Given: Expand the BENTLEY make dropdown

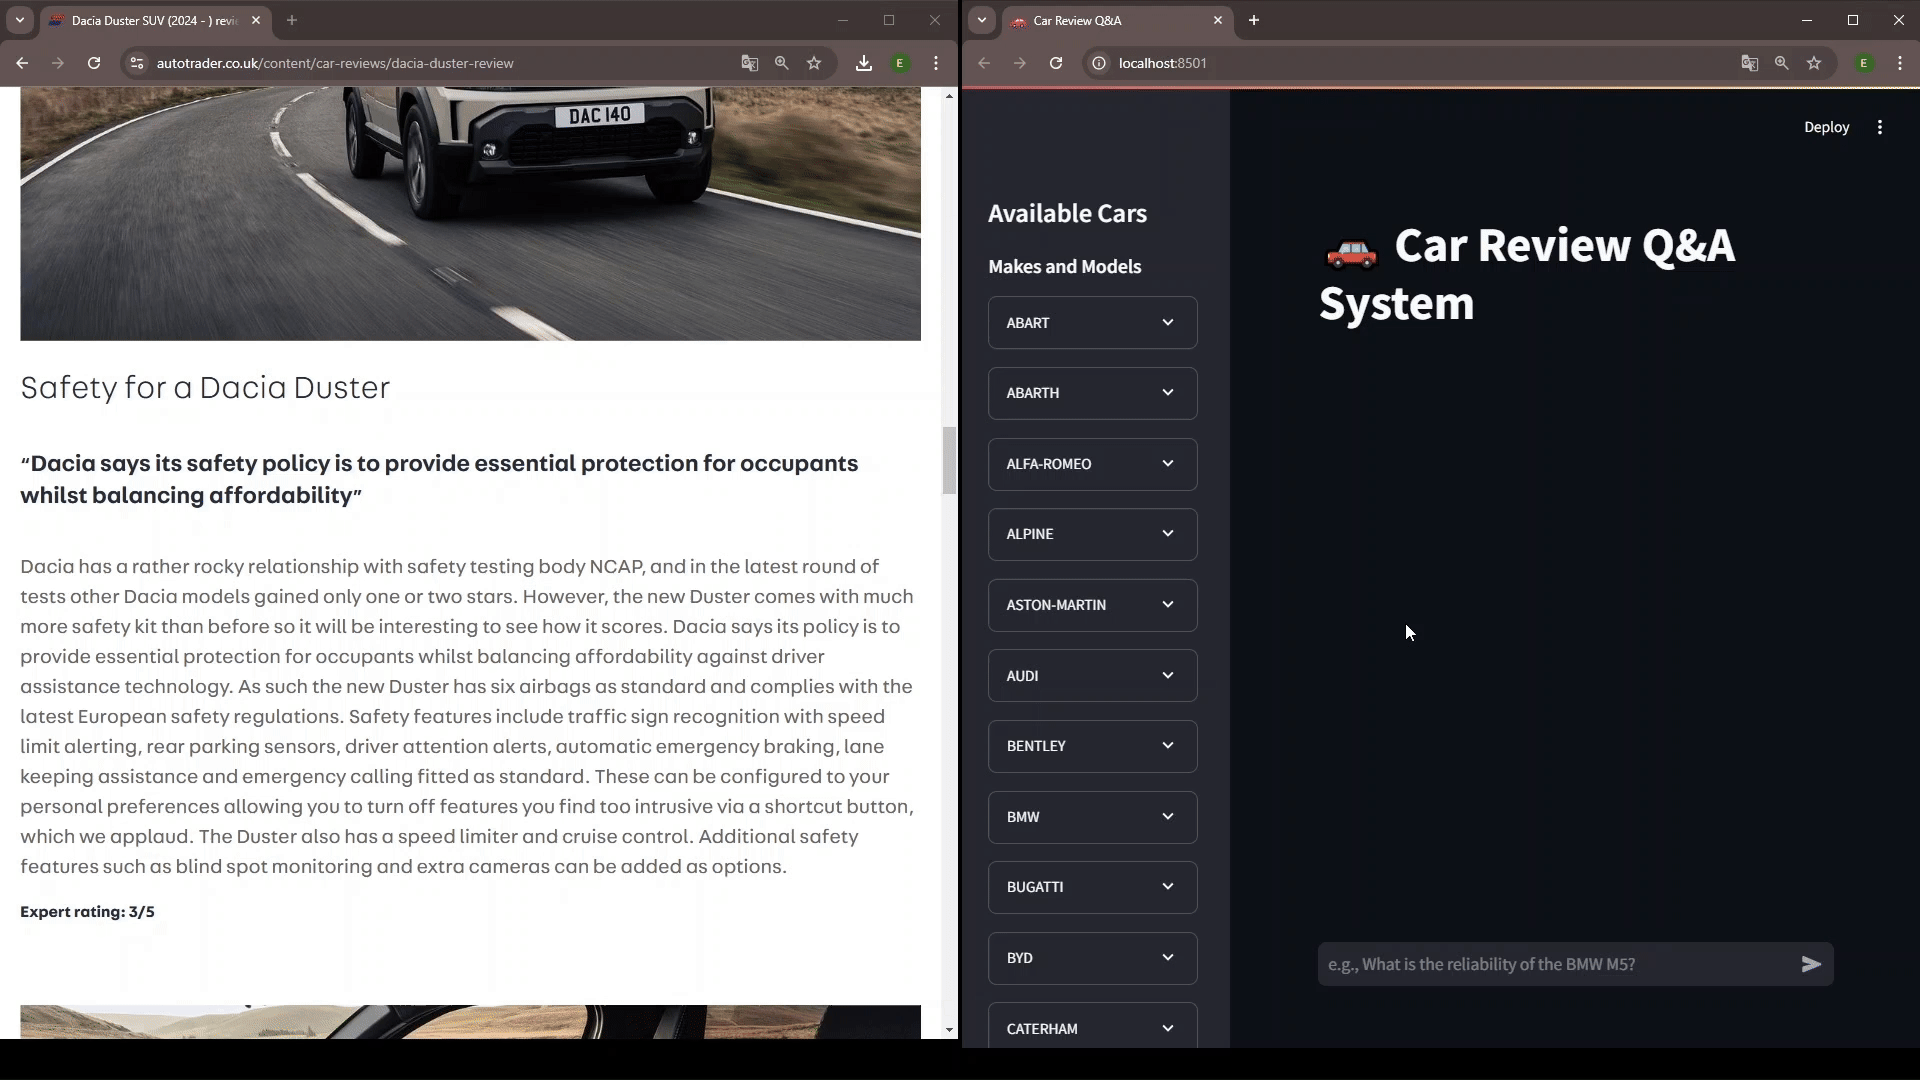Looking at the screenshot, I should coord(1092,746).
